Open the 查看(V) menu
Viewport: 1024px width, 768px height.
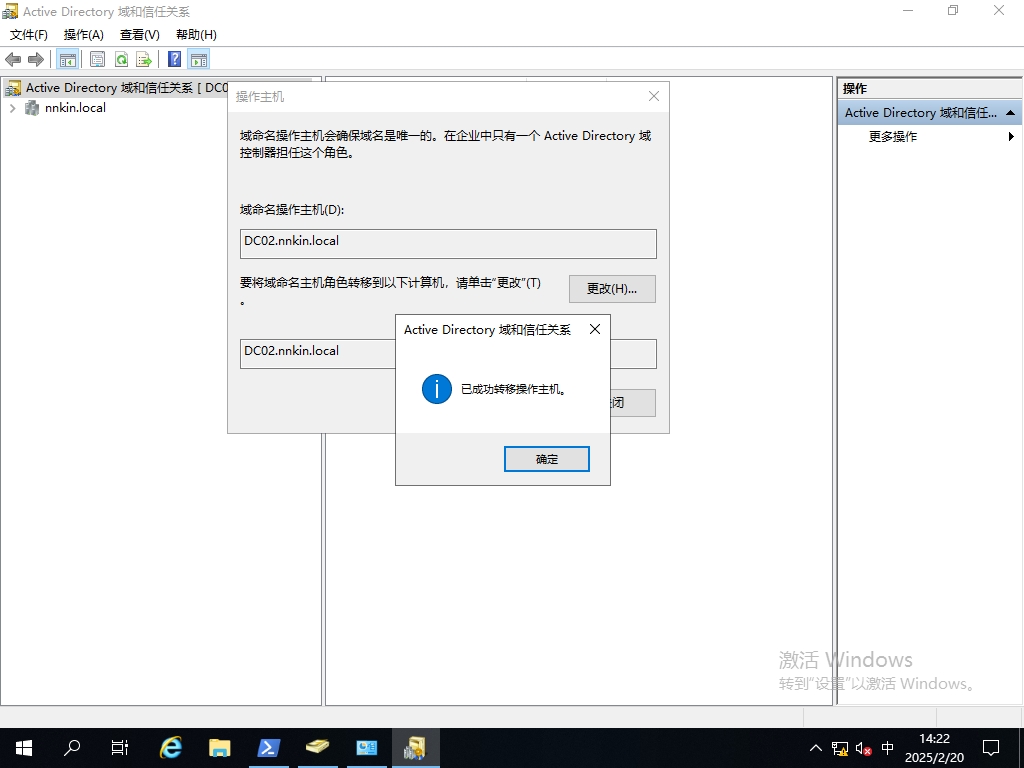pos(139,35)
